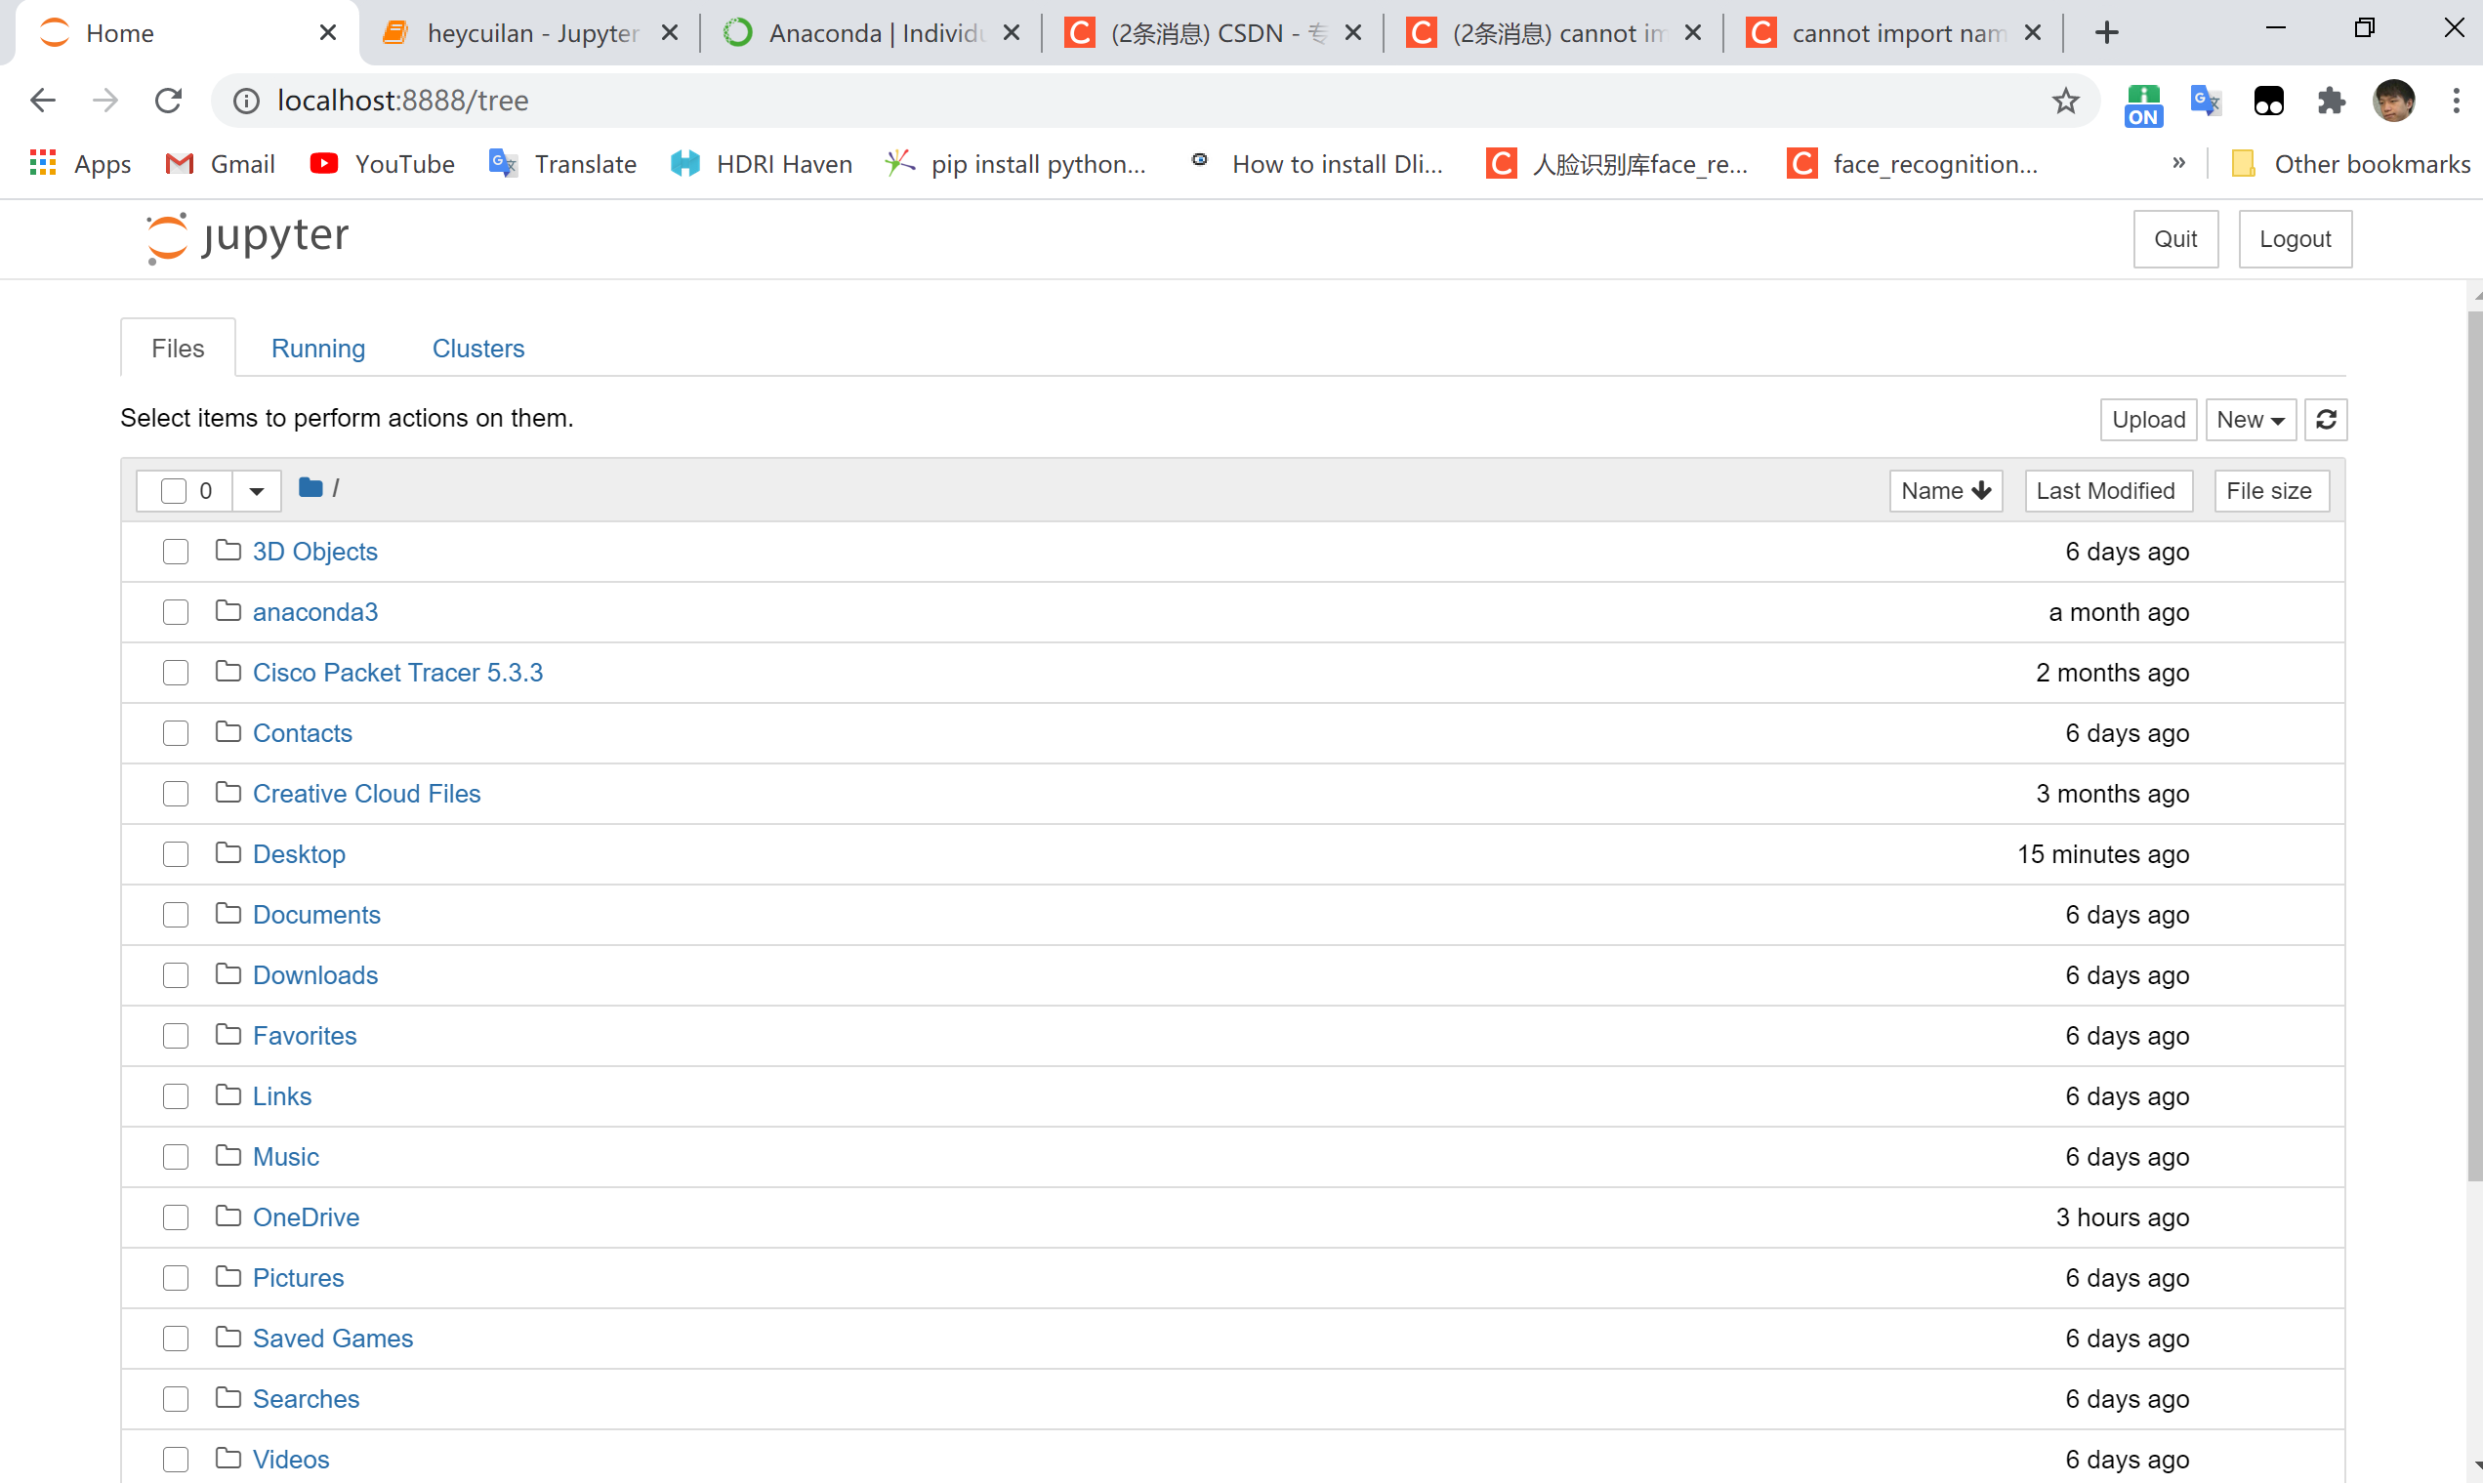The width and height of the screenshot is (2483, 1484).
Task: Click the Google Translate extension icon
Action: coord(2205,101)
